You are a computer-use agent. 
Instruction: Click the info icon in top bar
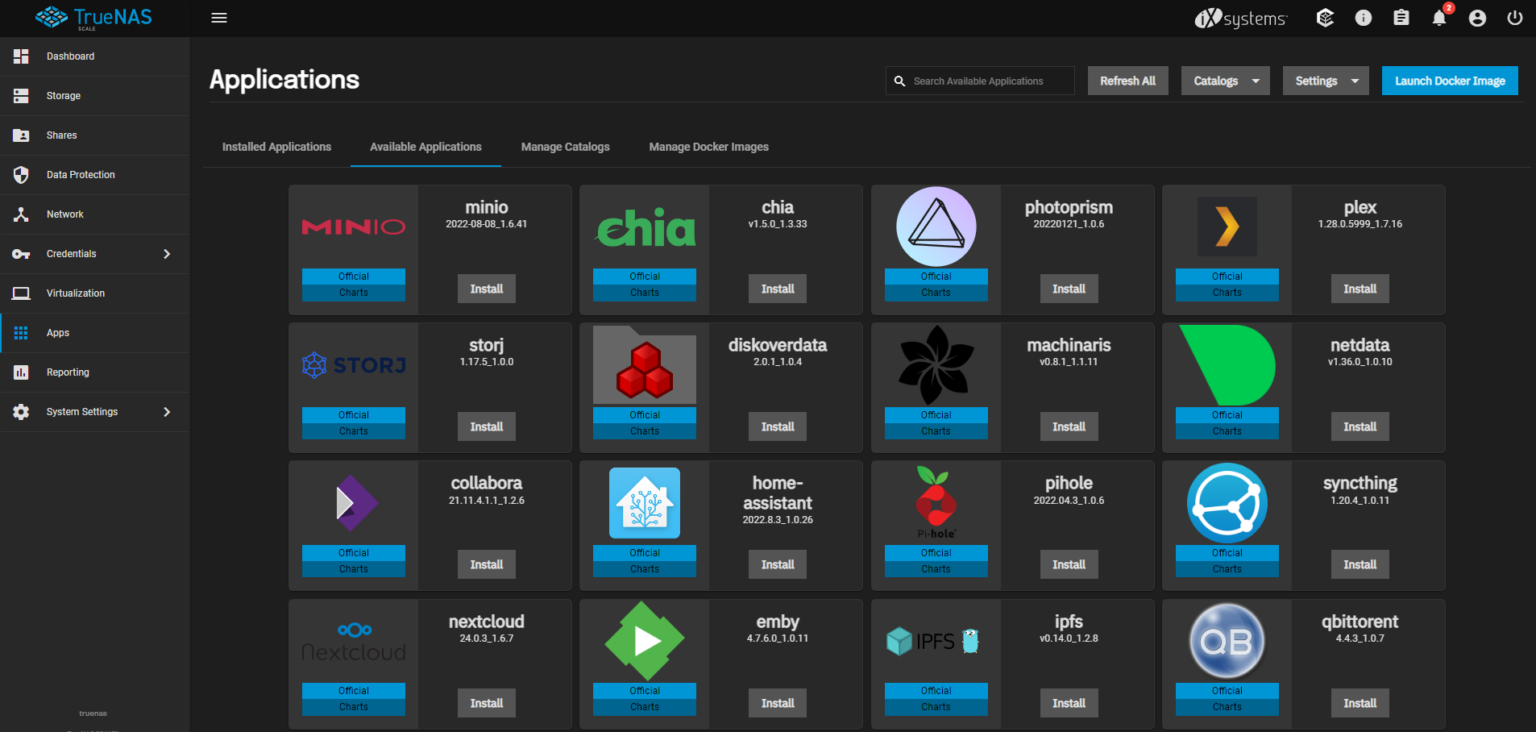(1363, 18)
